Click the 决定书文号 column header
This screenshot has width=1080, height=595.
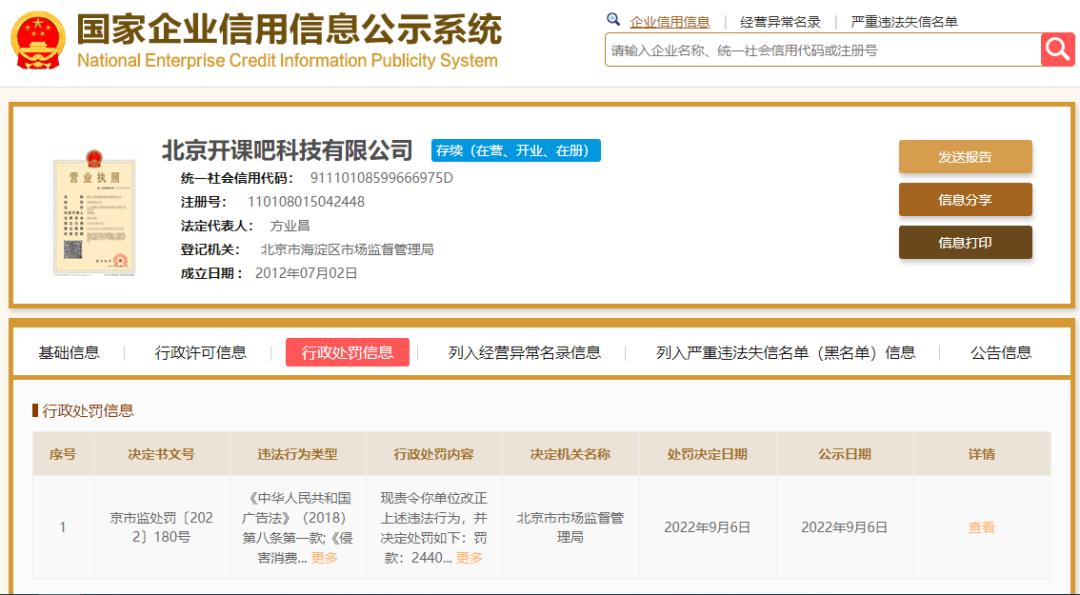click(x=161, y=455)
